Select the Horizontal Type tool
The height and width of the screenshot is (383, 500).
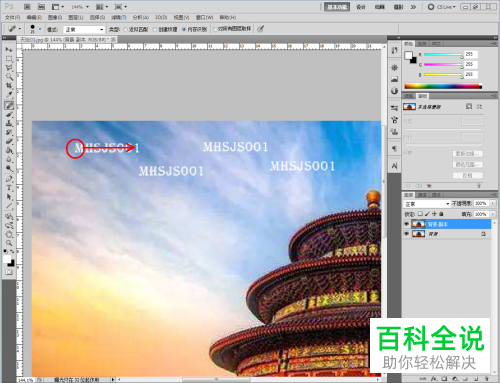[9, 188]
